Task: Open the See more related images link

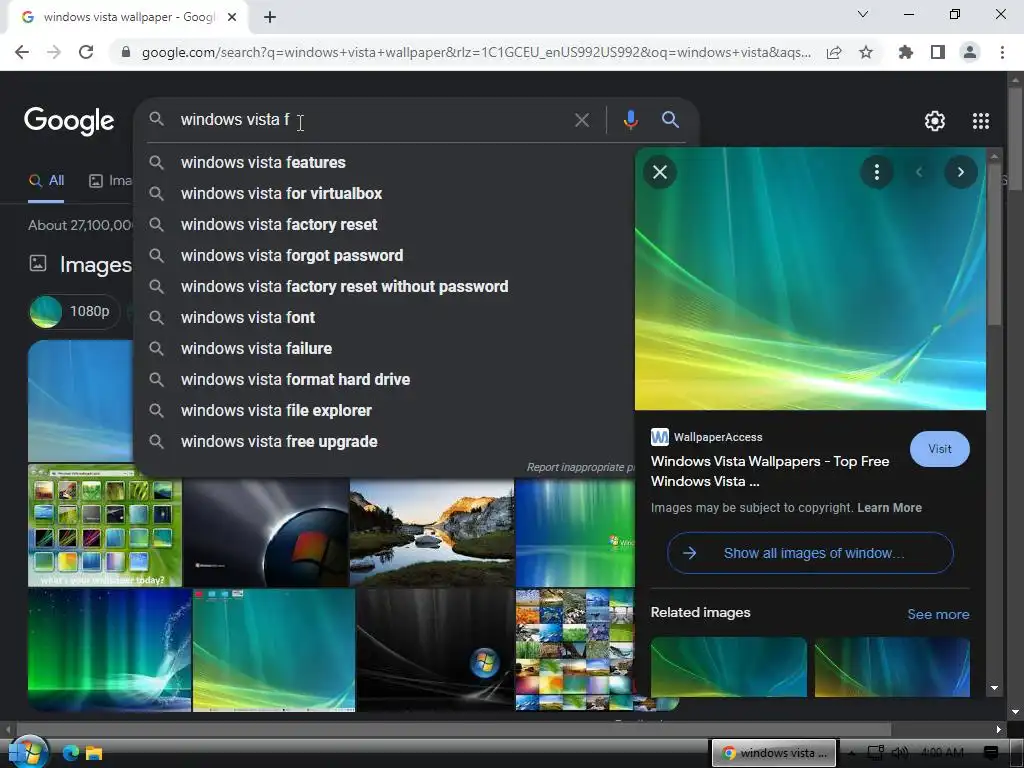Action: coord(938,615)
